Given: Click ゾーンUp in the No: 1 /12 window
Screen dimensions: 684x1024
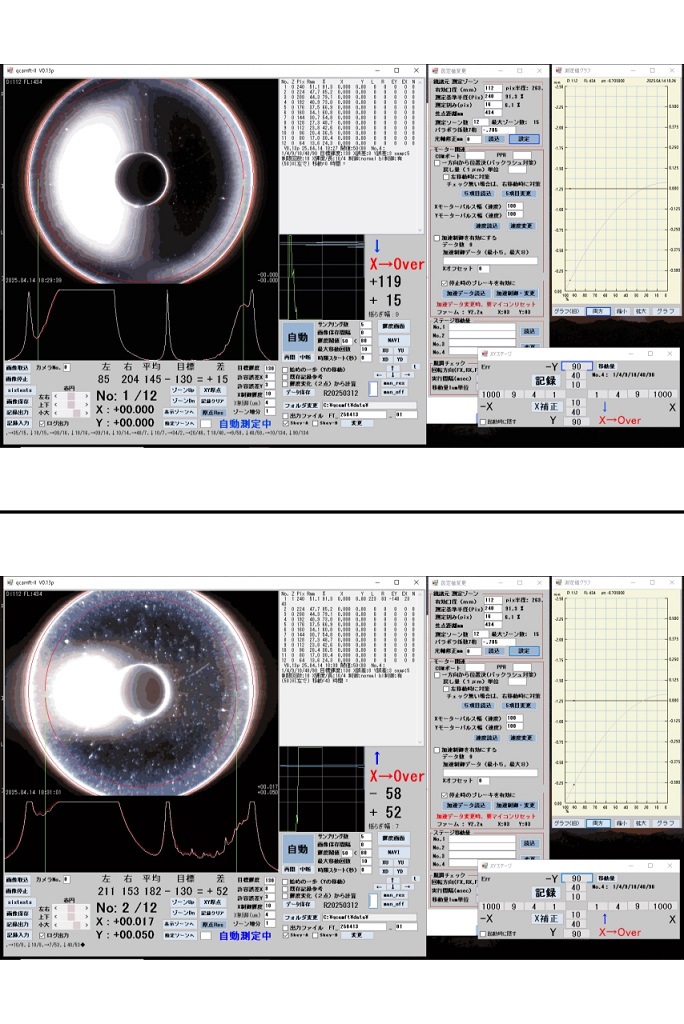Looking at the screenshot, I should (x=182, y=390).
